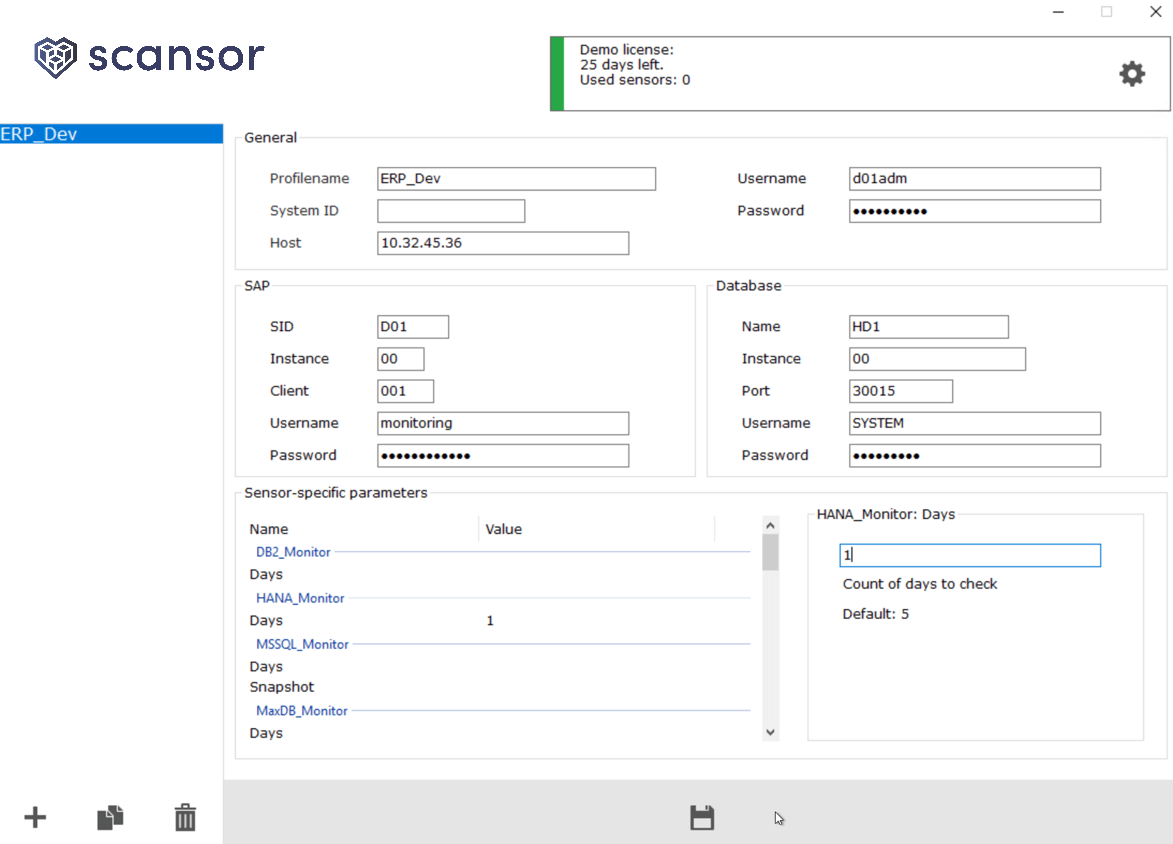Image resolution: width=1173 pixels, height=844 pixels.
Task: Add a new profile with plus icon
Action: click(35, 817)
